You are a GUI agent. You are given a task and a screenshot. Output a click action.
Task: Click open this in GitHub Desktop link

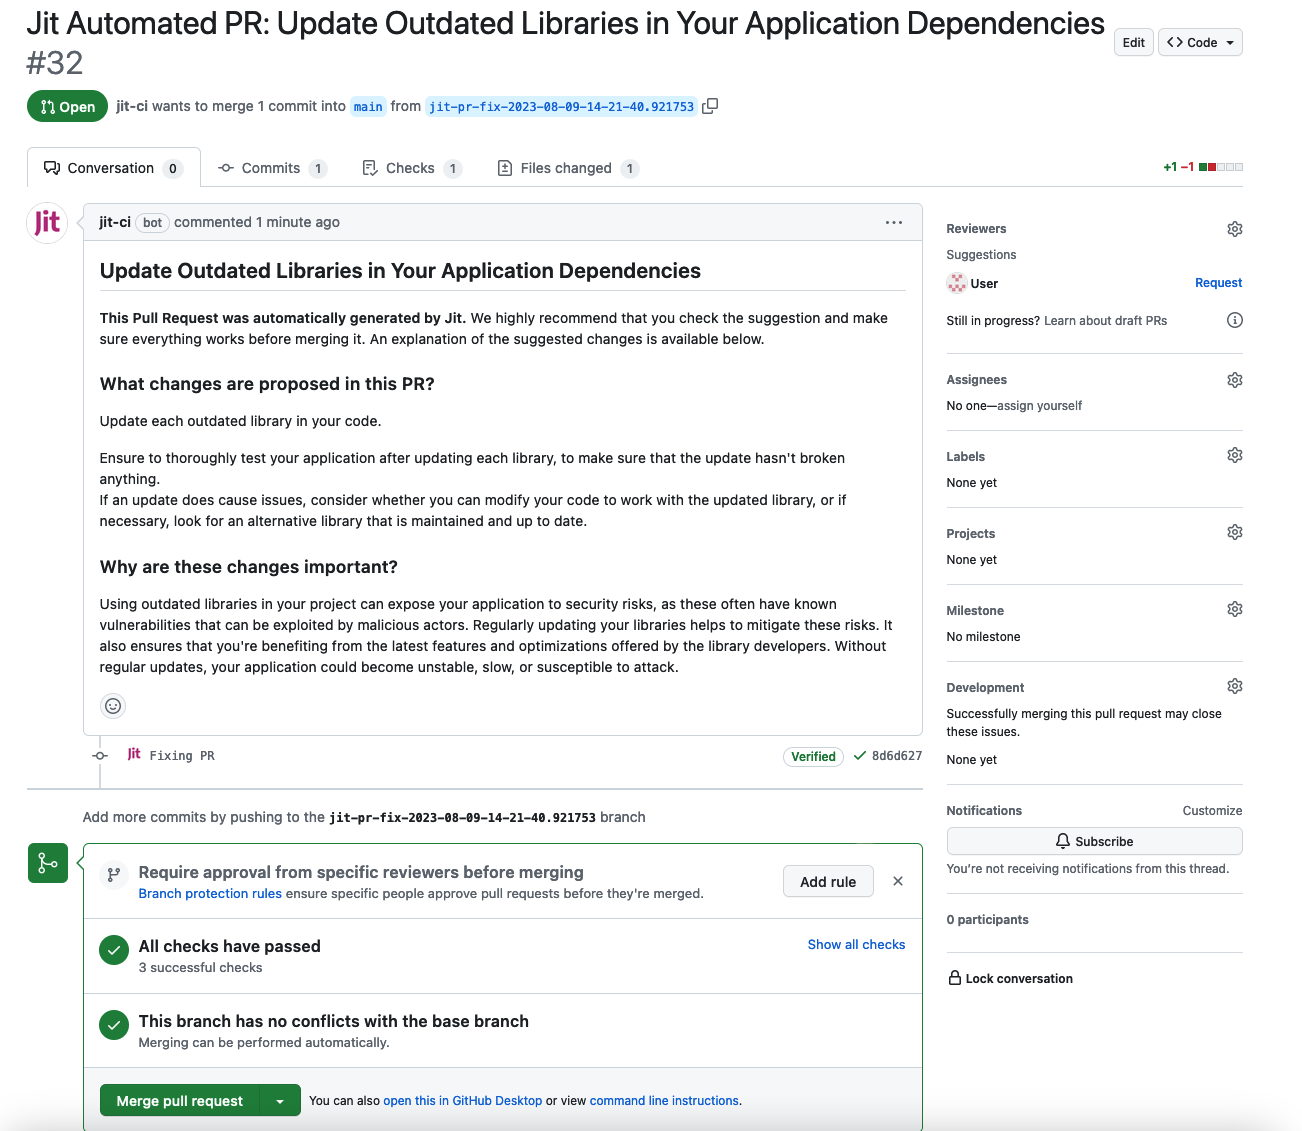462,1101
